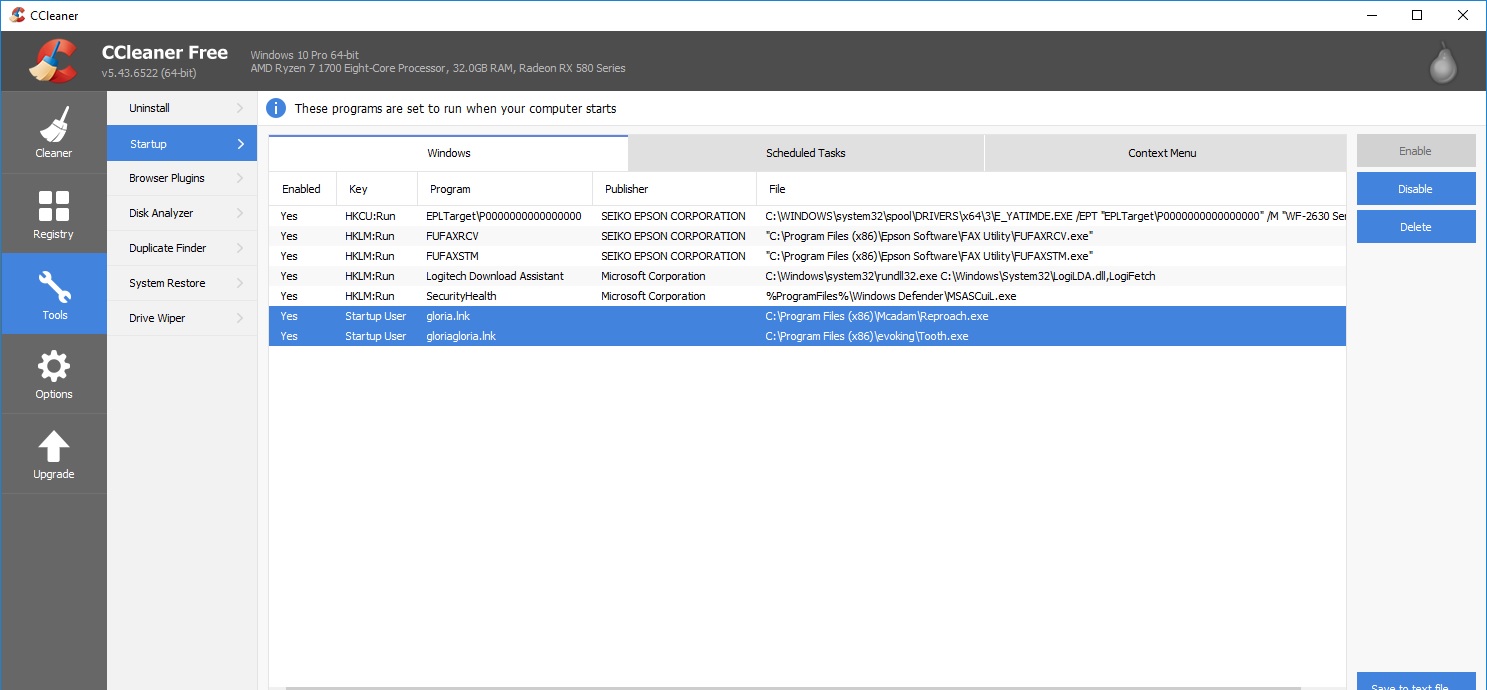
Task: Open Duplicate Finder tool
Action: click(x=182, y=248)
